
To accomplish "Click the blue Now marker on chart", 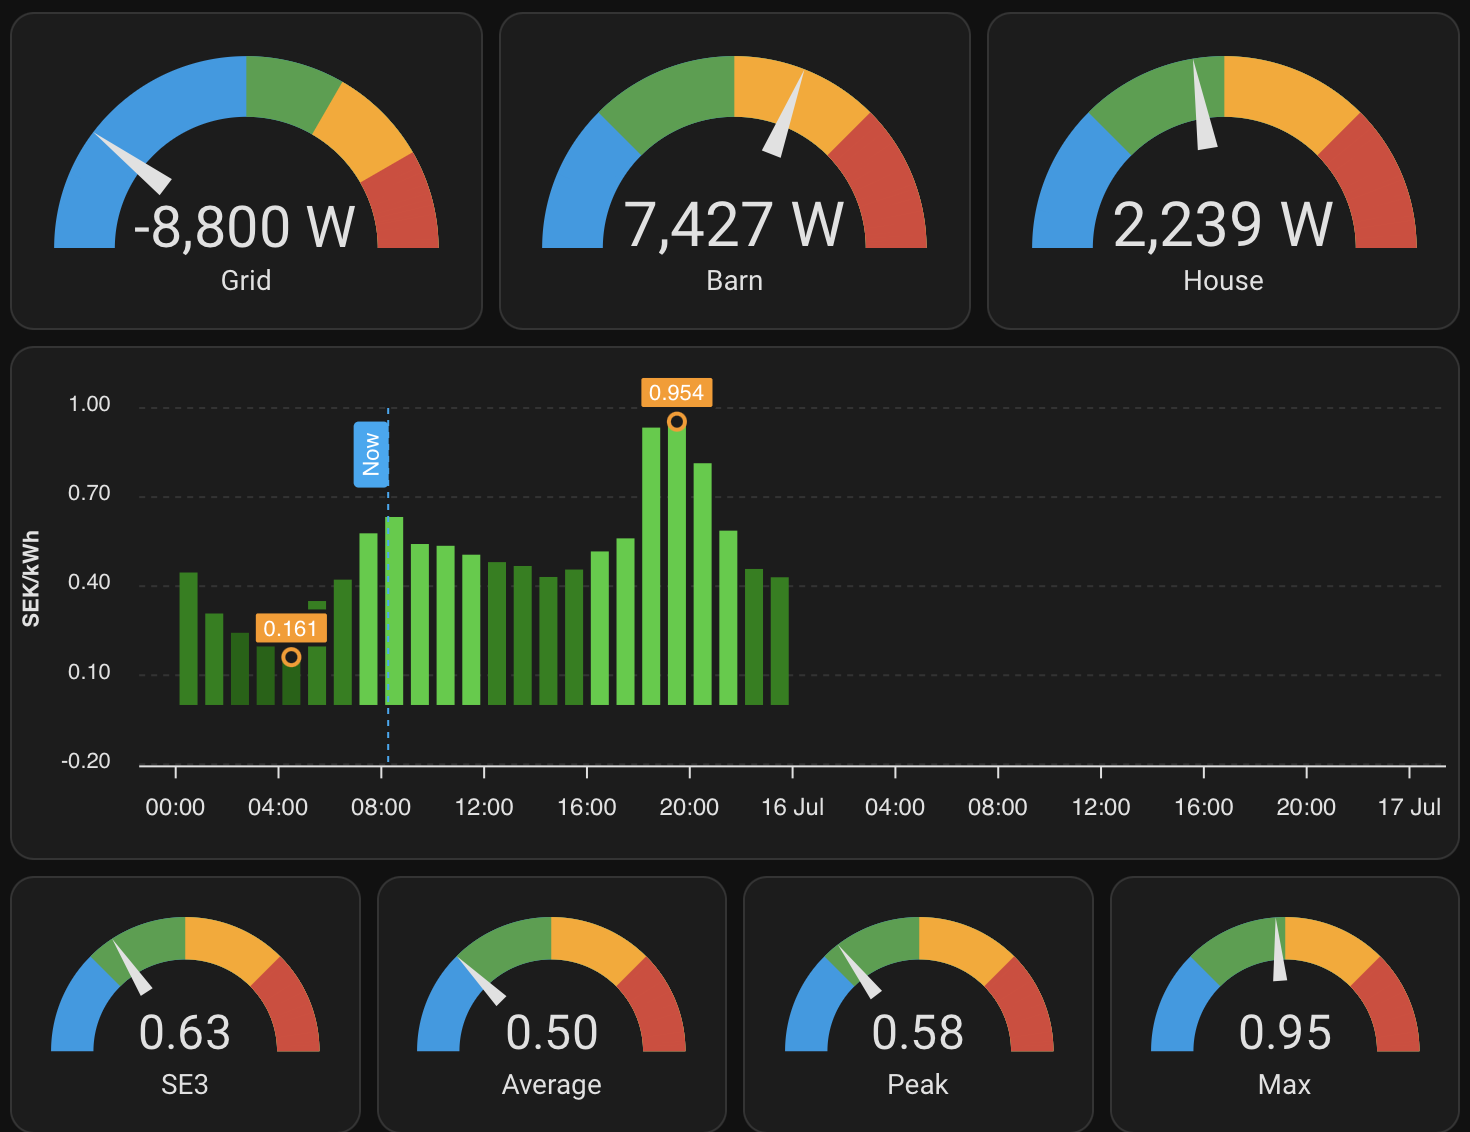I will [x=371, y=455].
